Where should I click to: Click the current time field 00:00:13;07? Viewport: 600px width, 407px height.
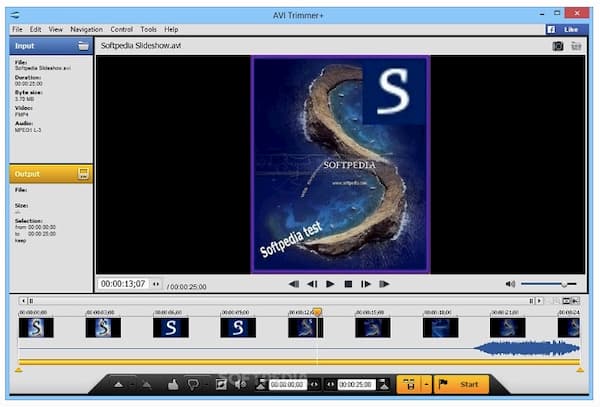click(x=123, y=284)
